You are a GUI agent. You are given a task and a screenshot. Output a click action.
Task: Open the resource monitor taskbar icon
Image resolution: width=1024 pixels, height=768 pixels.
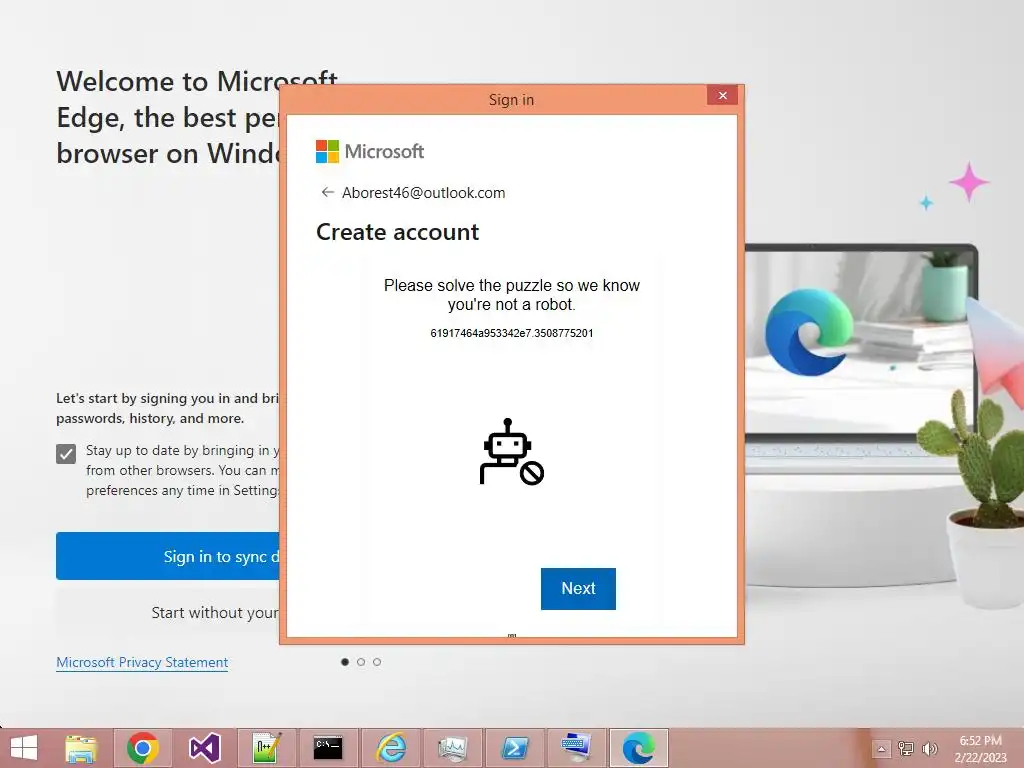[x=453, y=748]
